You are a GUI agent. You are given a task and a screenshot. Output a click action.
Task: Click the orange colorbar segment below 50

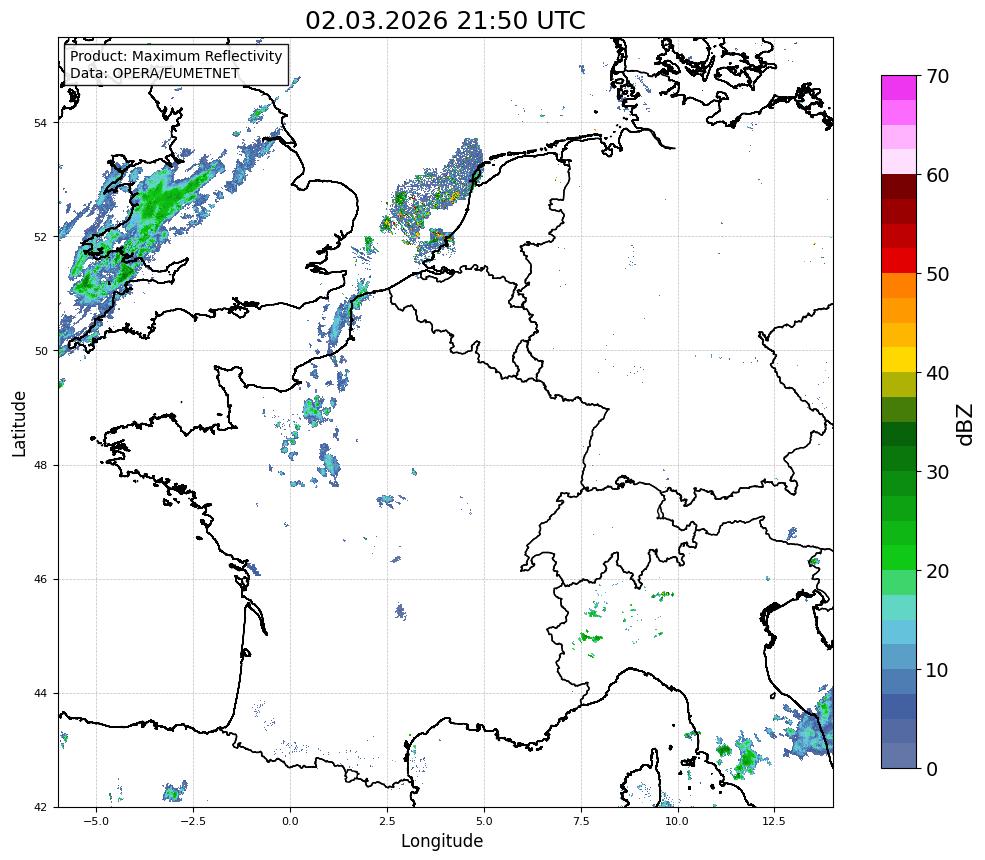click(x=899, y=286)
